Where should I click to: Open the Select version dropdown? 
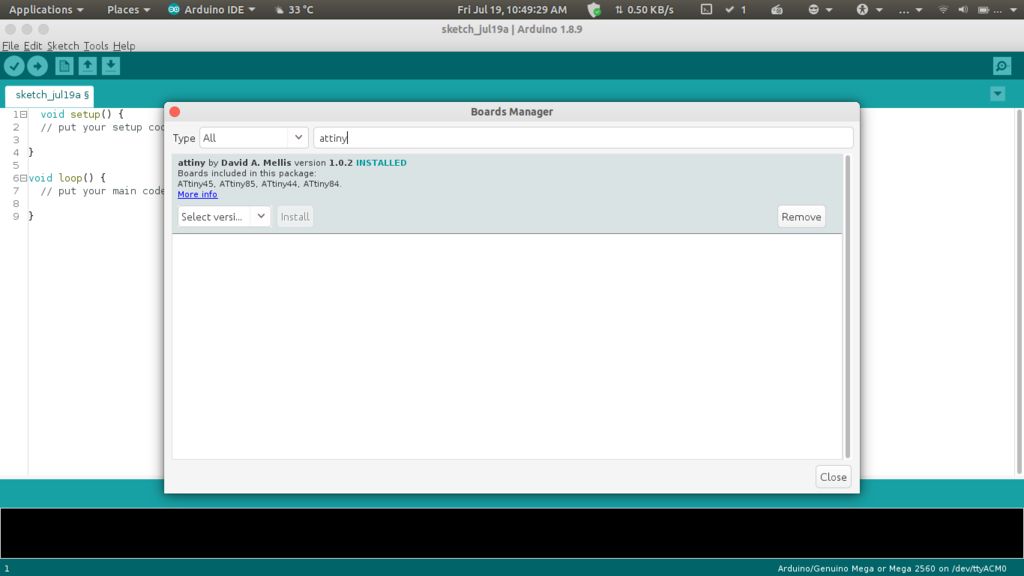pos(223,216)
